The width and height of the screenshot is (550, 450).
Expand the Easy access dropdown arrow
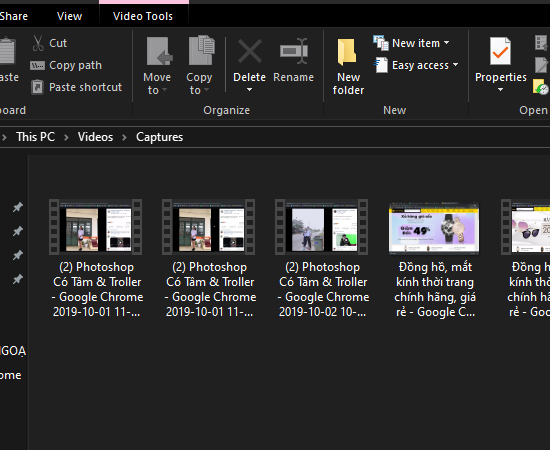(455, 65)
